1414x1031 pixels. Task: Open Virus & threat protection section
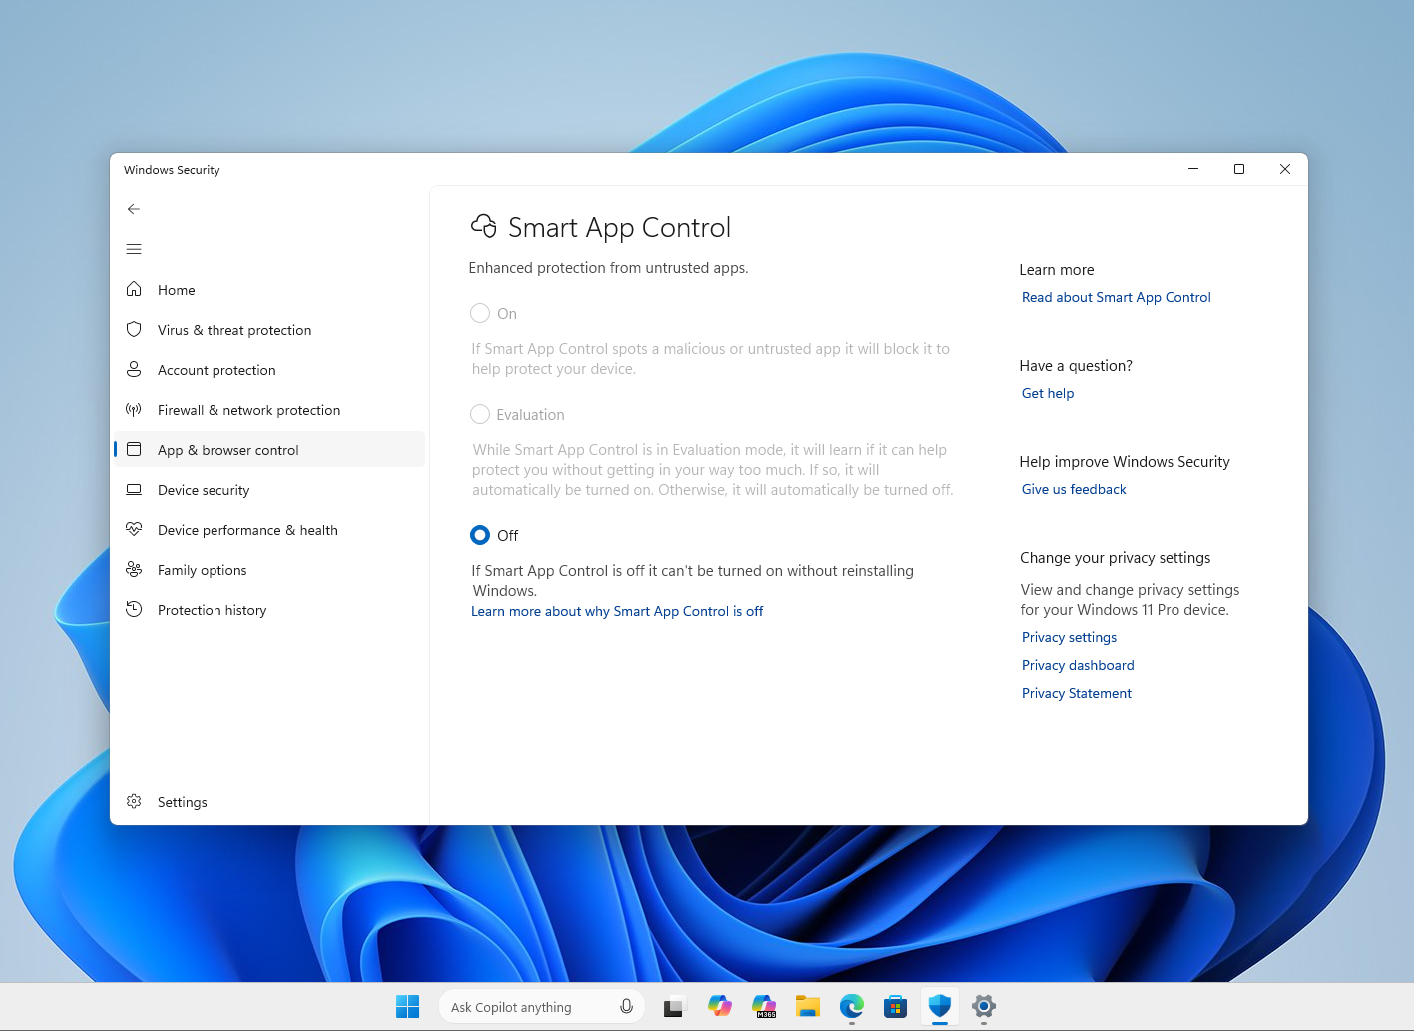[x=234, y=329]
